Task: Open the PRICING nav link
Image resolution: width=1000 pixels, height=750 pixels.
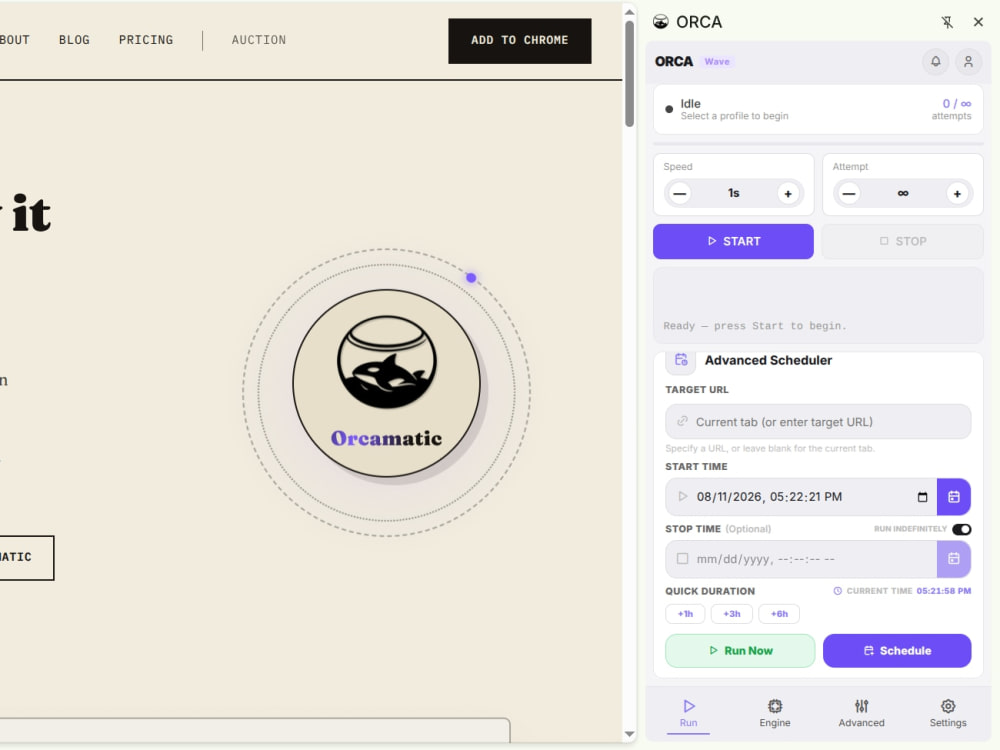Action: coord(145,40)
